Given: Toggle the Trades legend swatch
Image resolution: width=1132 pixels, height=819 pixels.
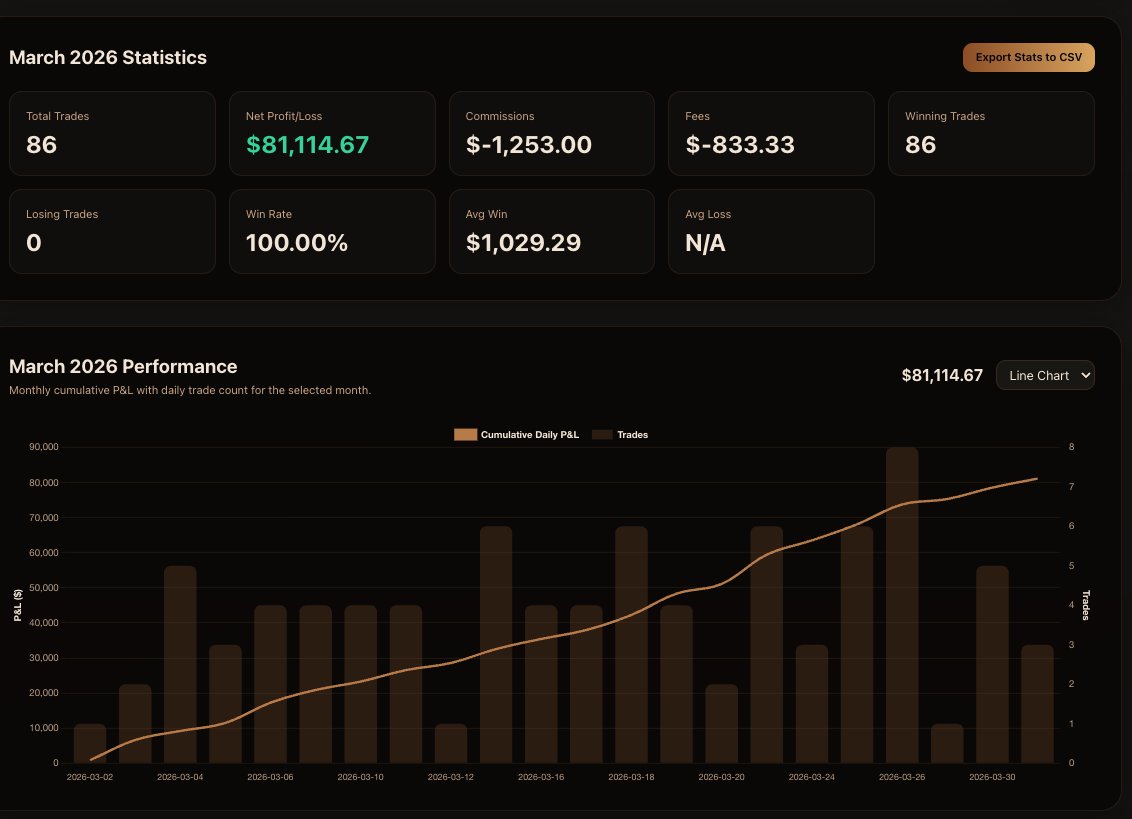Looking at the screenshot, I should point(602,435).
